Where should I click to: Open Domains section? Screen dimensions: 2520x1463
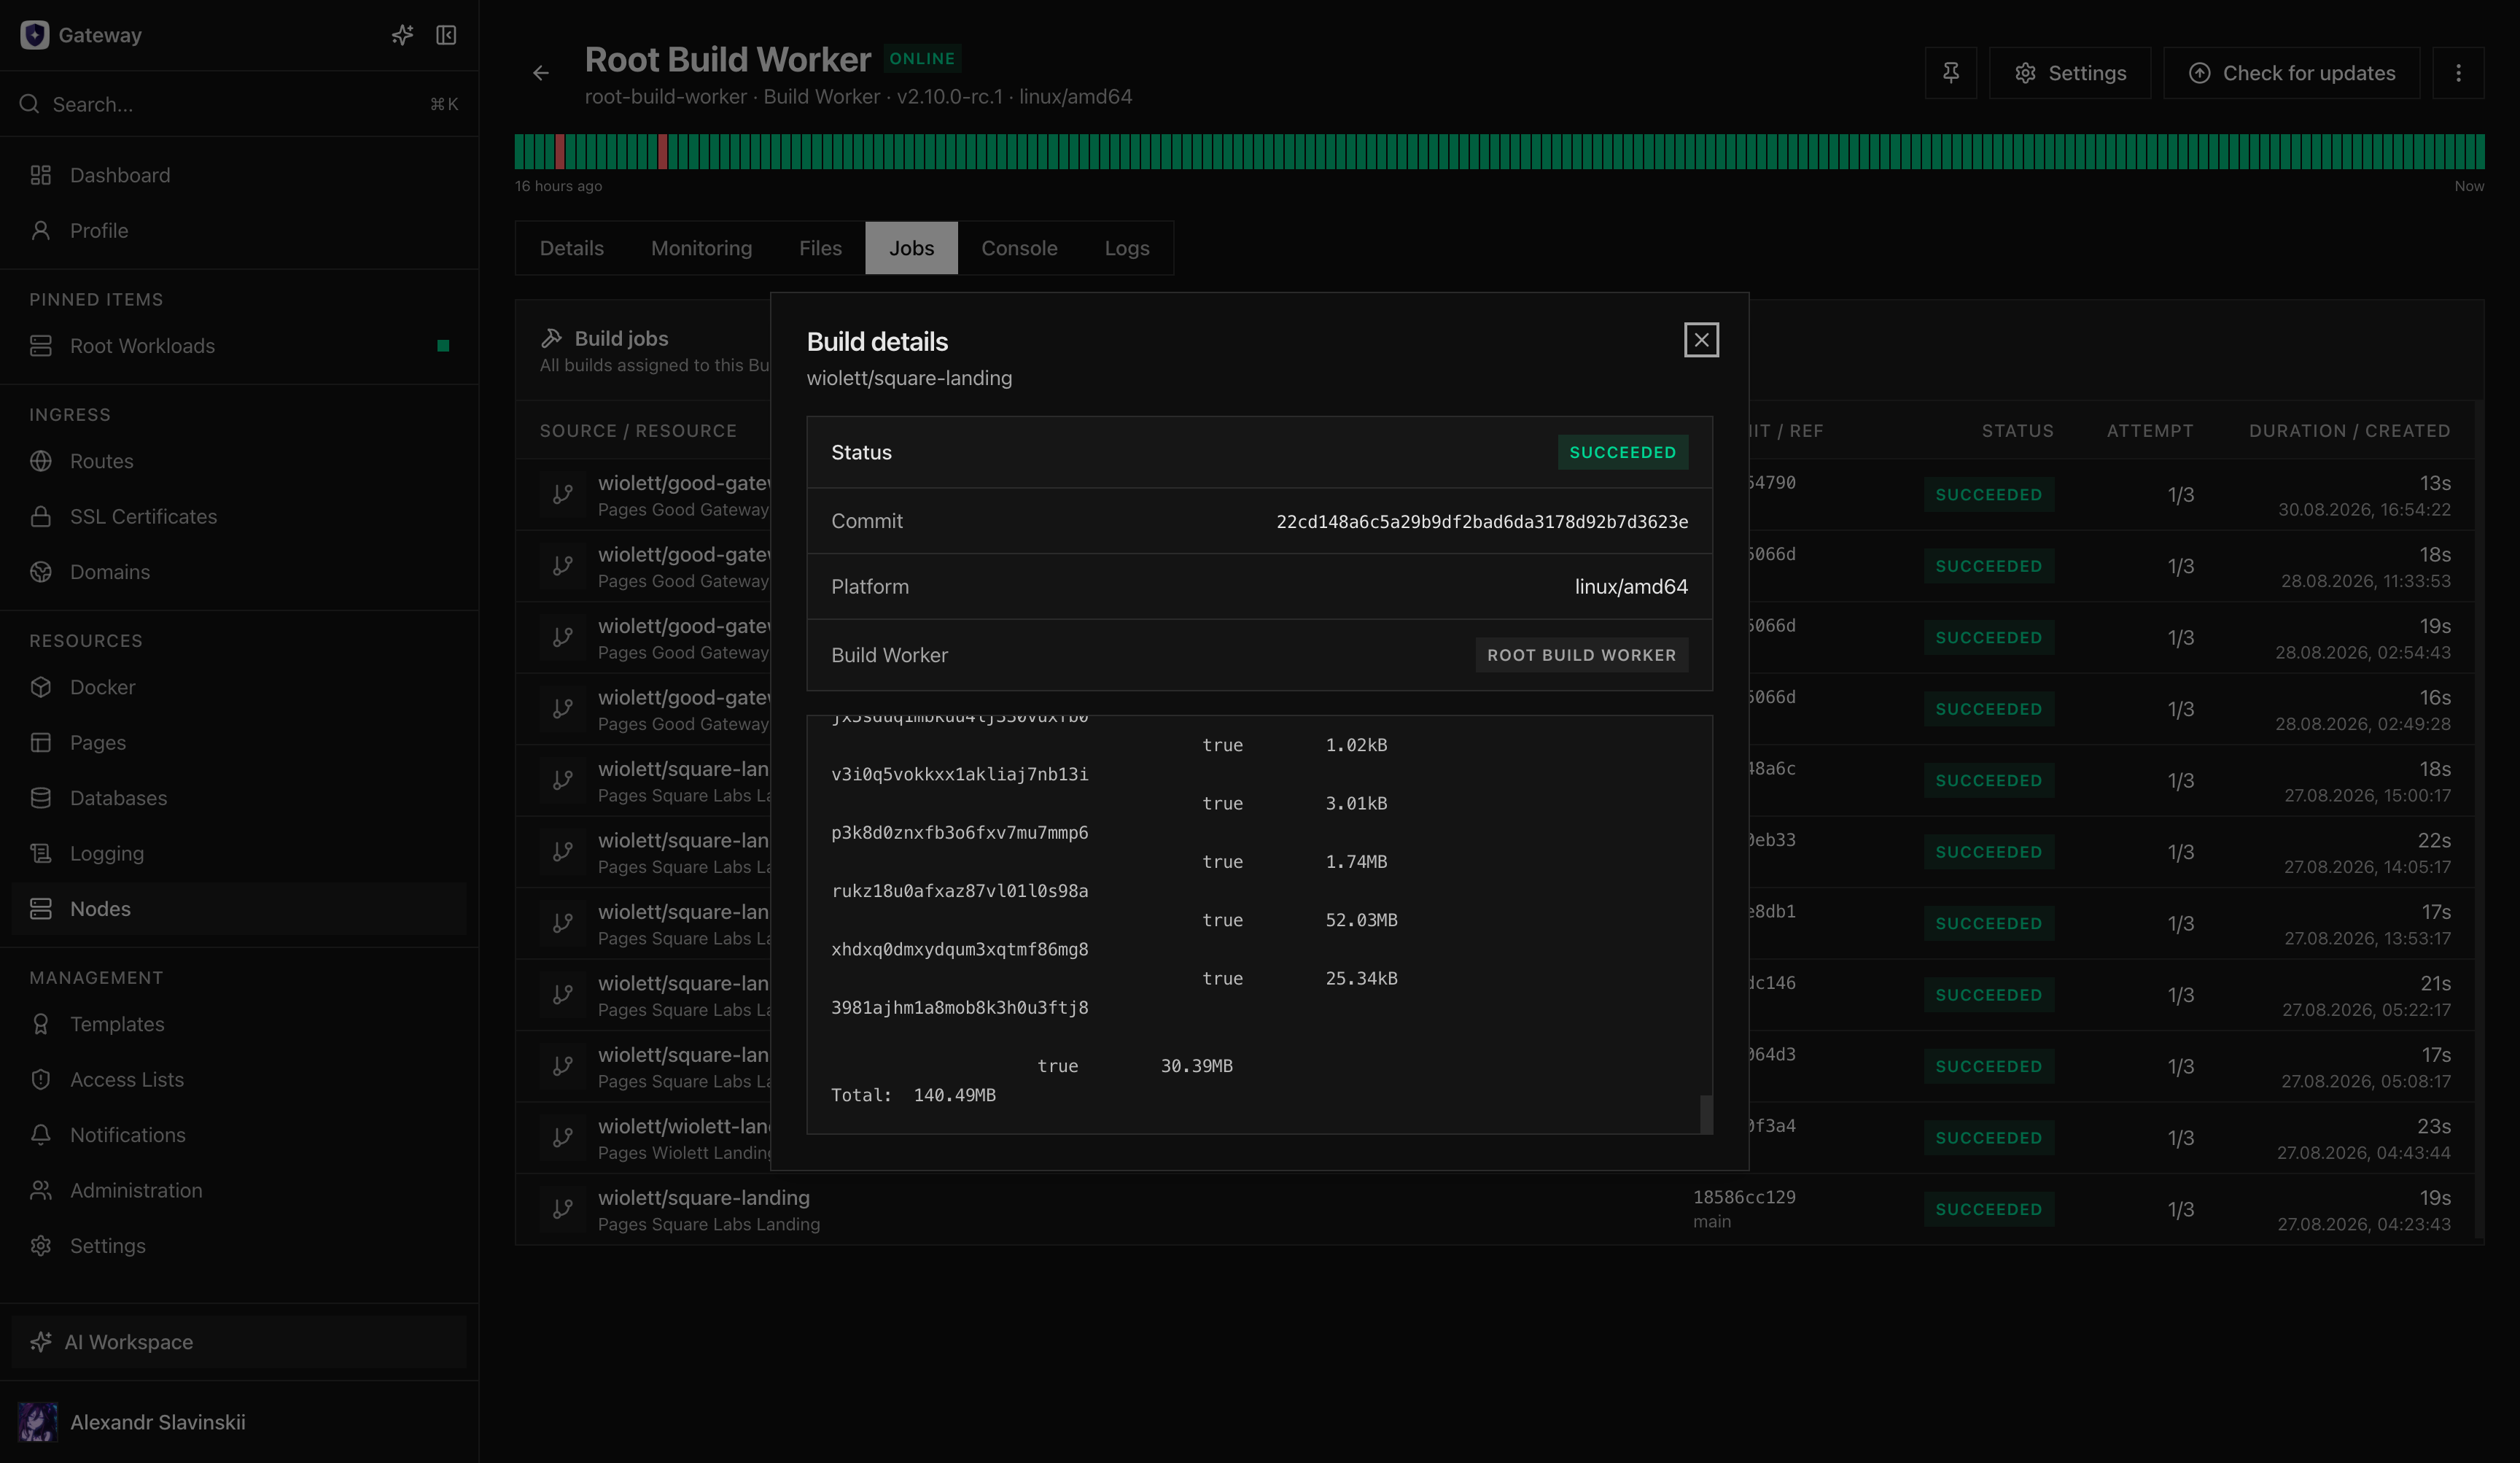[239, 572]
